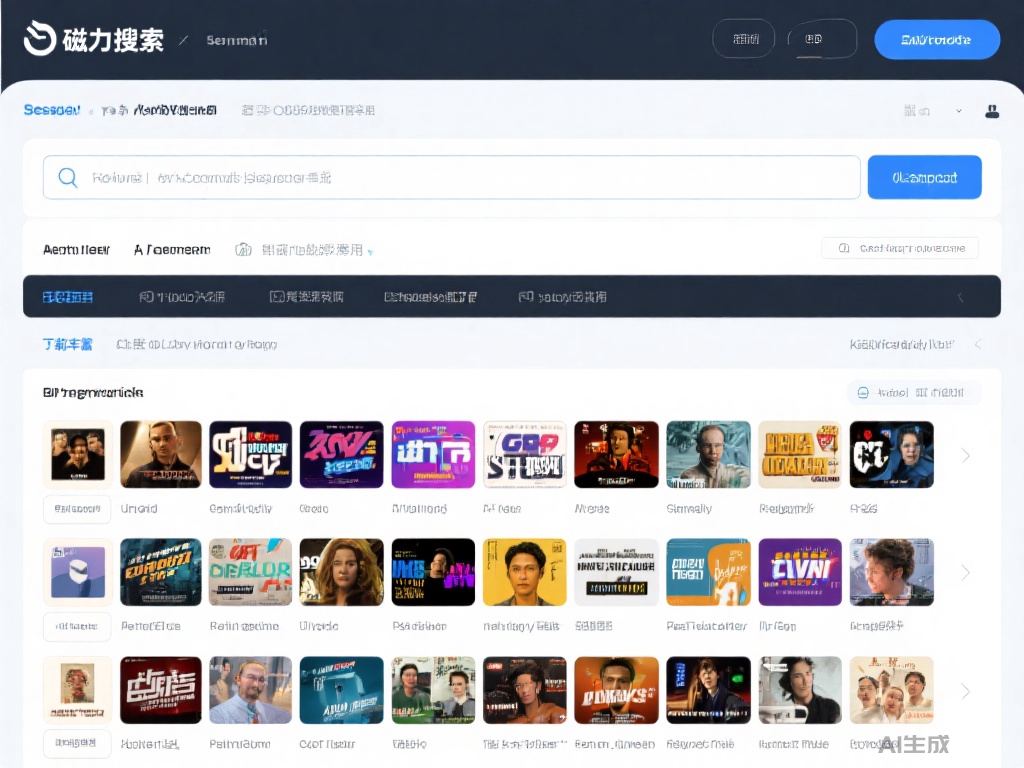Open the teal thumbnail of man with glasses
Viewport: 1024px width, 768px height.
tap(708, 455)
